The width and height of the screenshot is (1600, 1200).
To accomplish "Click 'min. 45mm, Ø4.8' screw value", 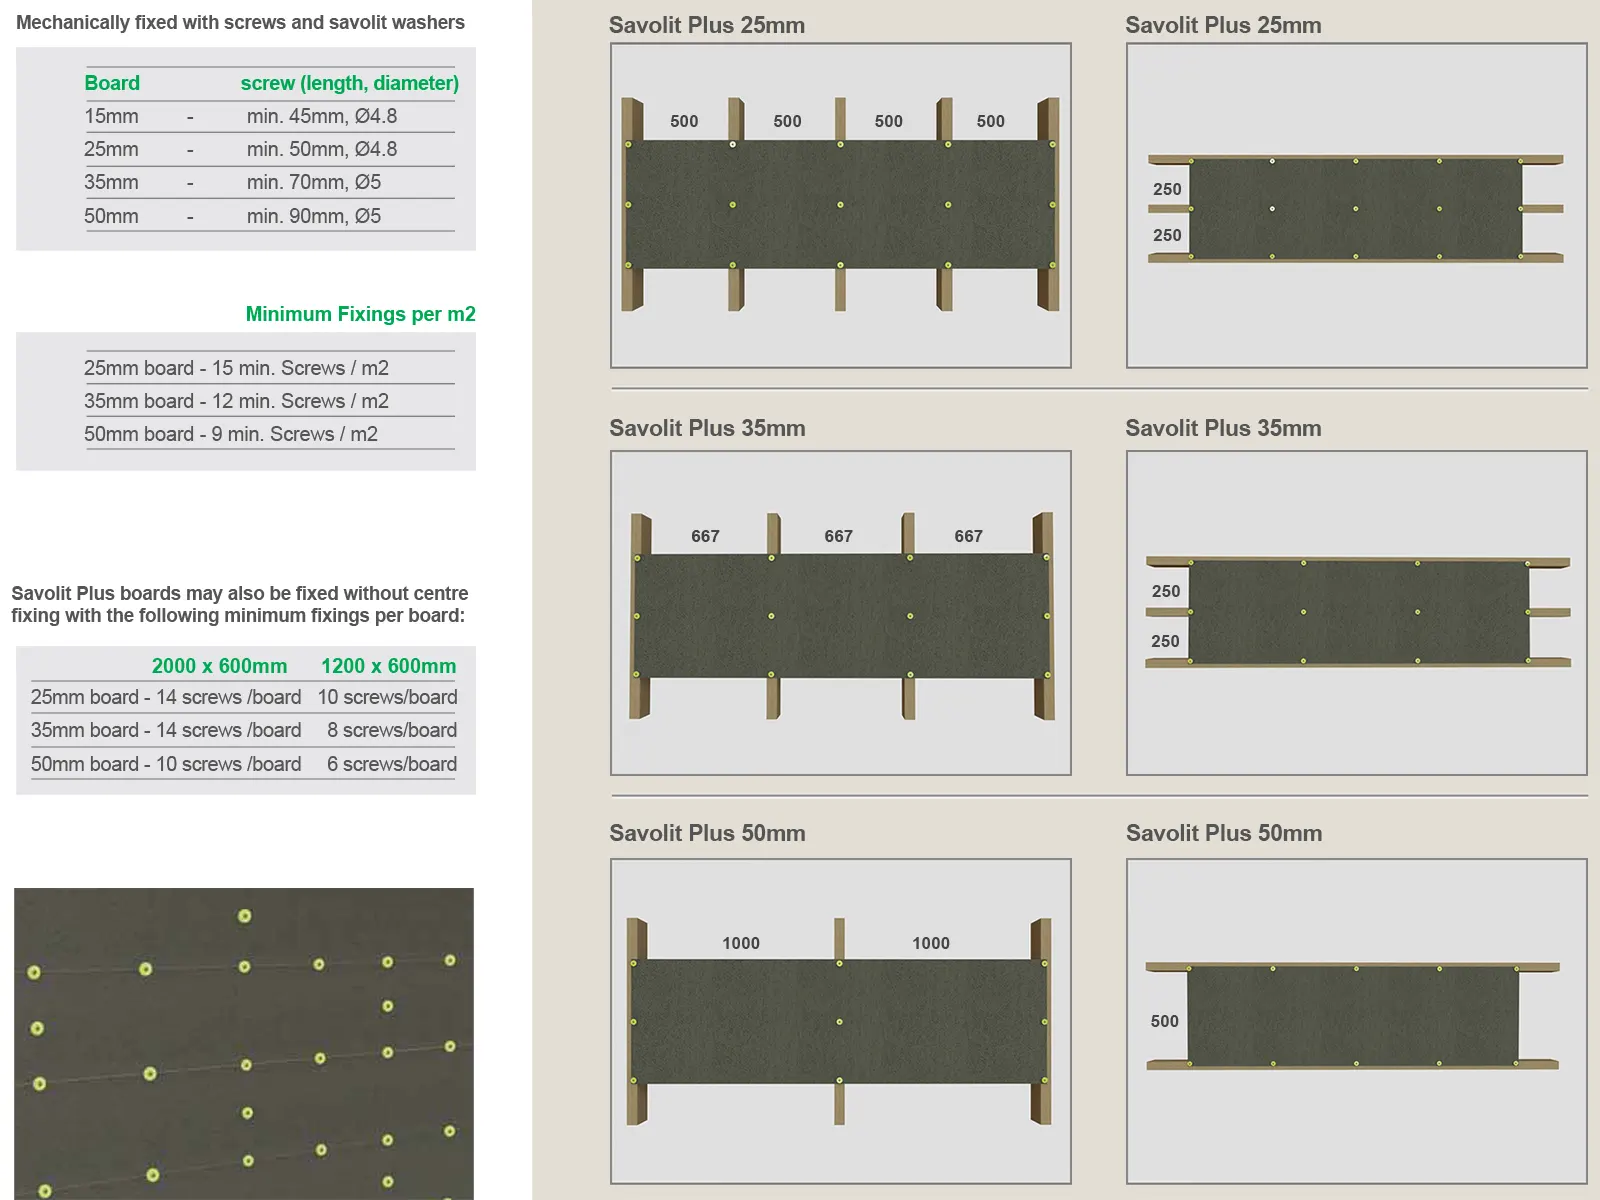I will [322, 116].
